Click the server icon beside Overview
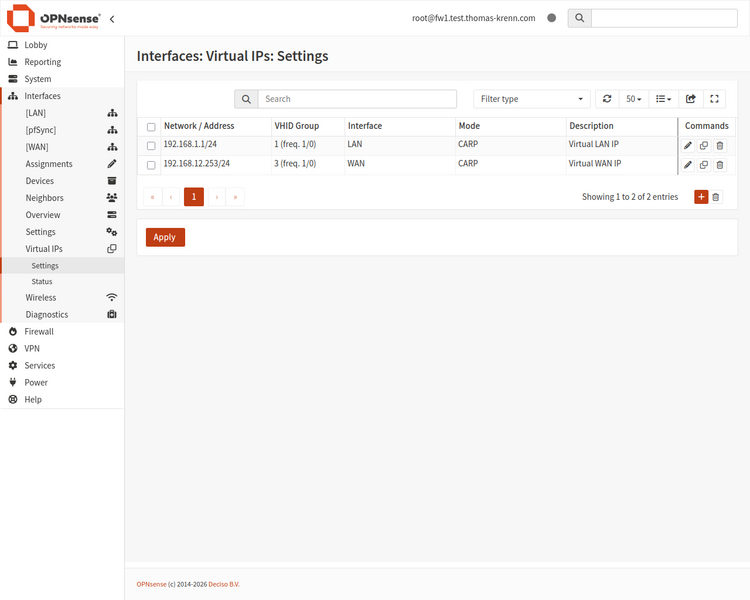Image resolution: width=750 pixels, height=600 pixels. (x=112, y=215)
